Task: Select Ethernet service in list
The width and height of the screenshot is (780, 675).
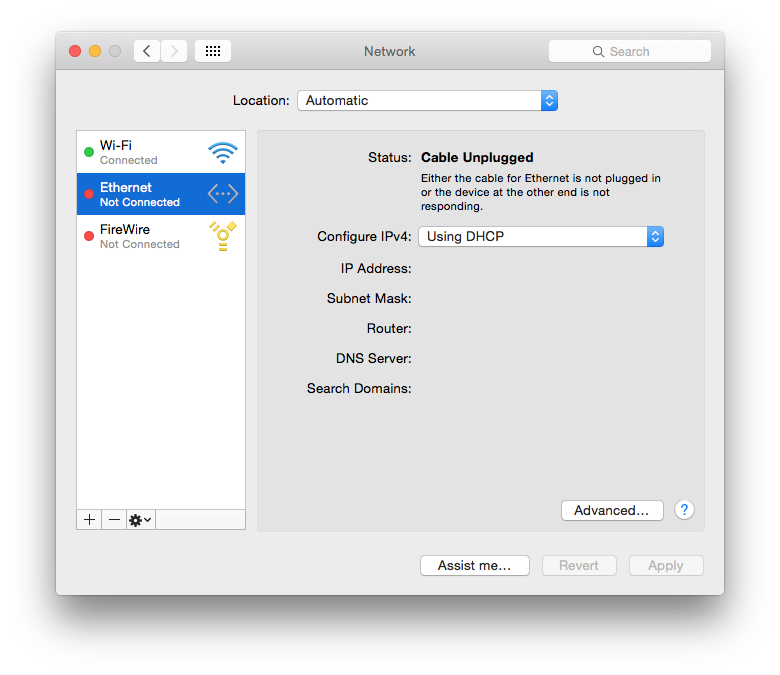Action: [x=161, y=194]
